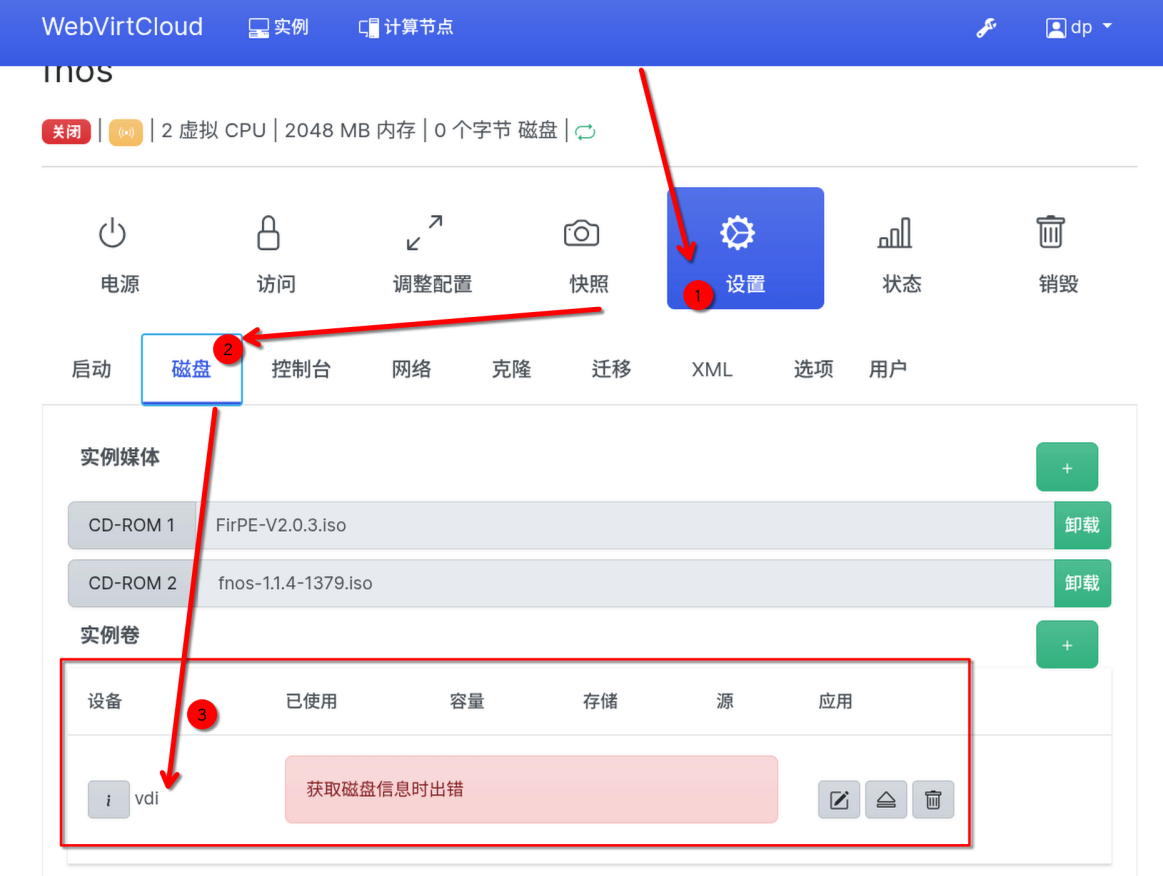Click the wrench icon in navbar
Image resolution: width=1163 pixels, height=876 pixels.
pos(986,27)
